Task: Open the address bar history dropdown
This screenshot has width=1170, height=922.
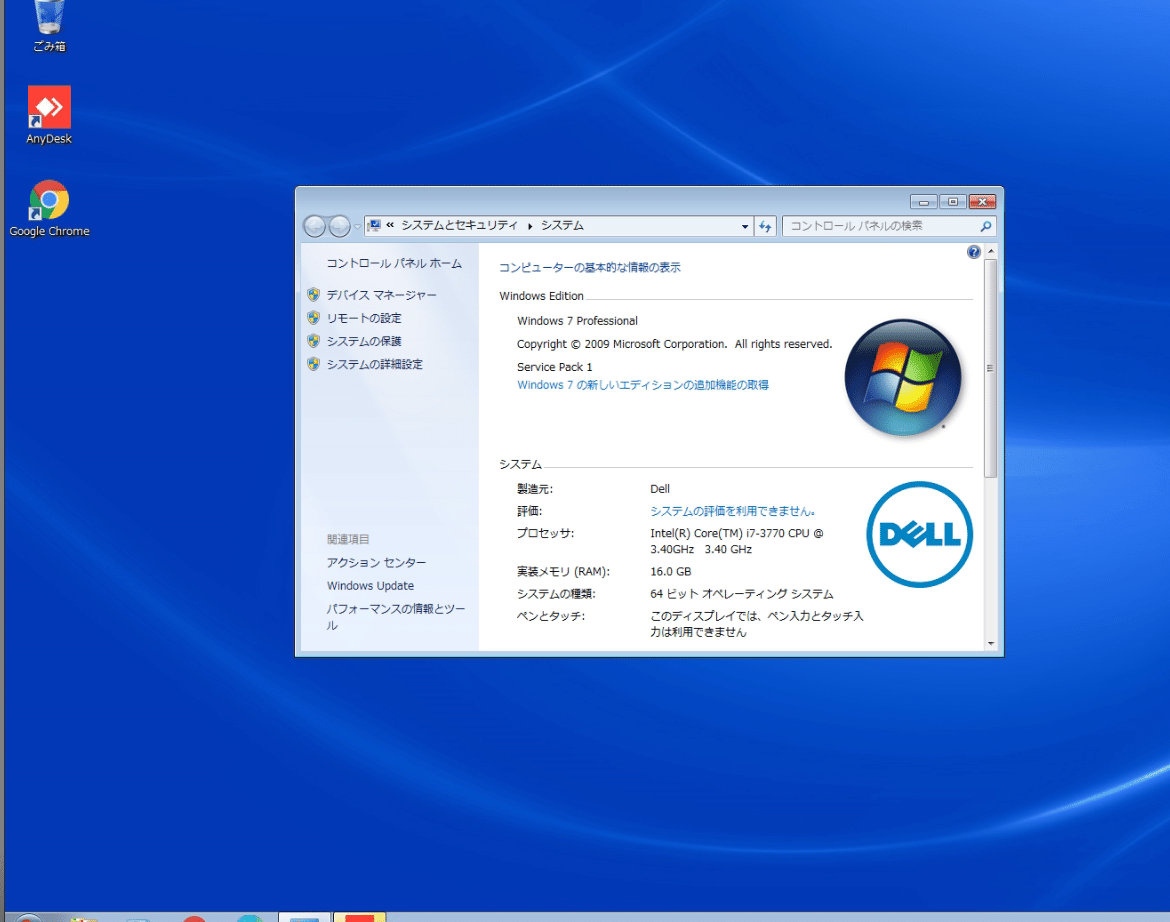Action: [744, 226]
